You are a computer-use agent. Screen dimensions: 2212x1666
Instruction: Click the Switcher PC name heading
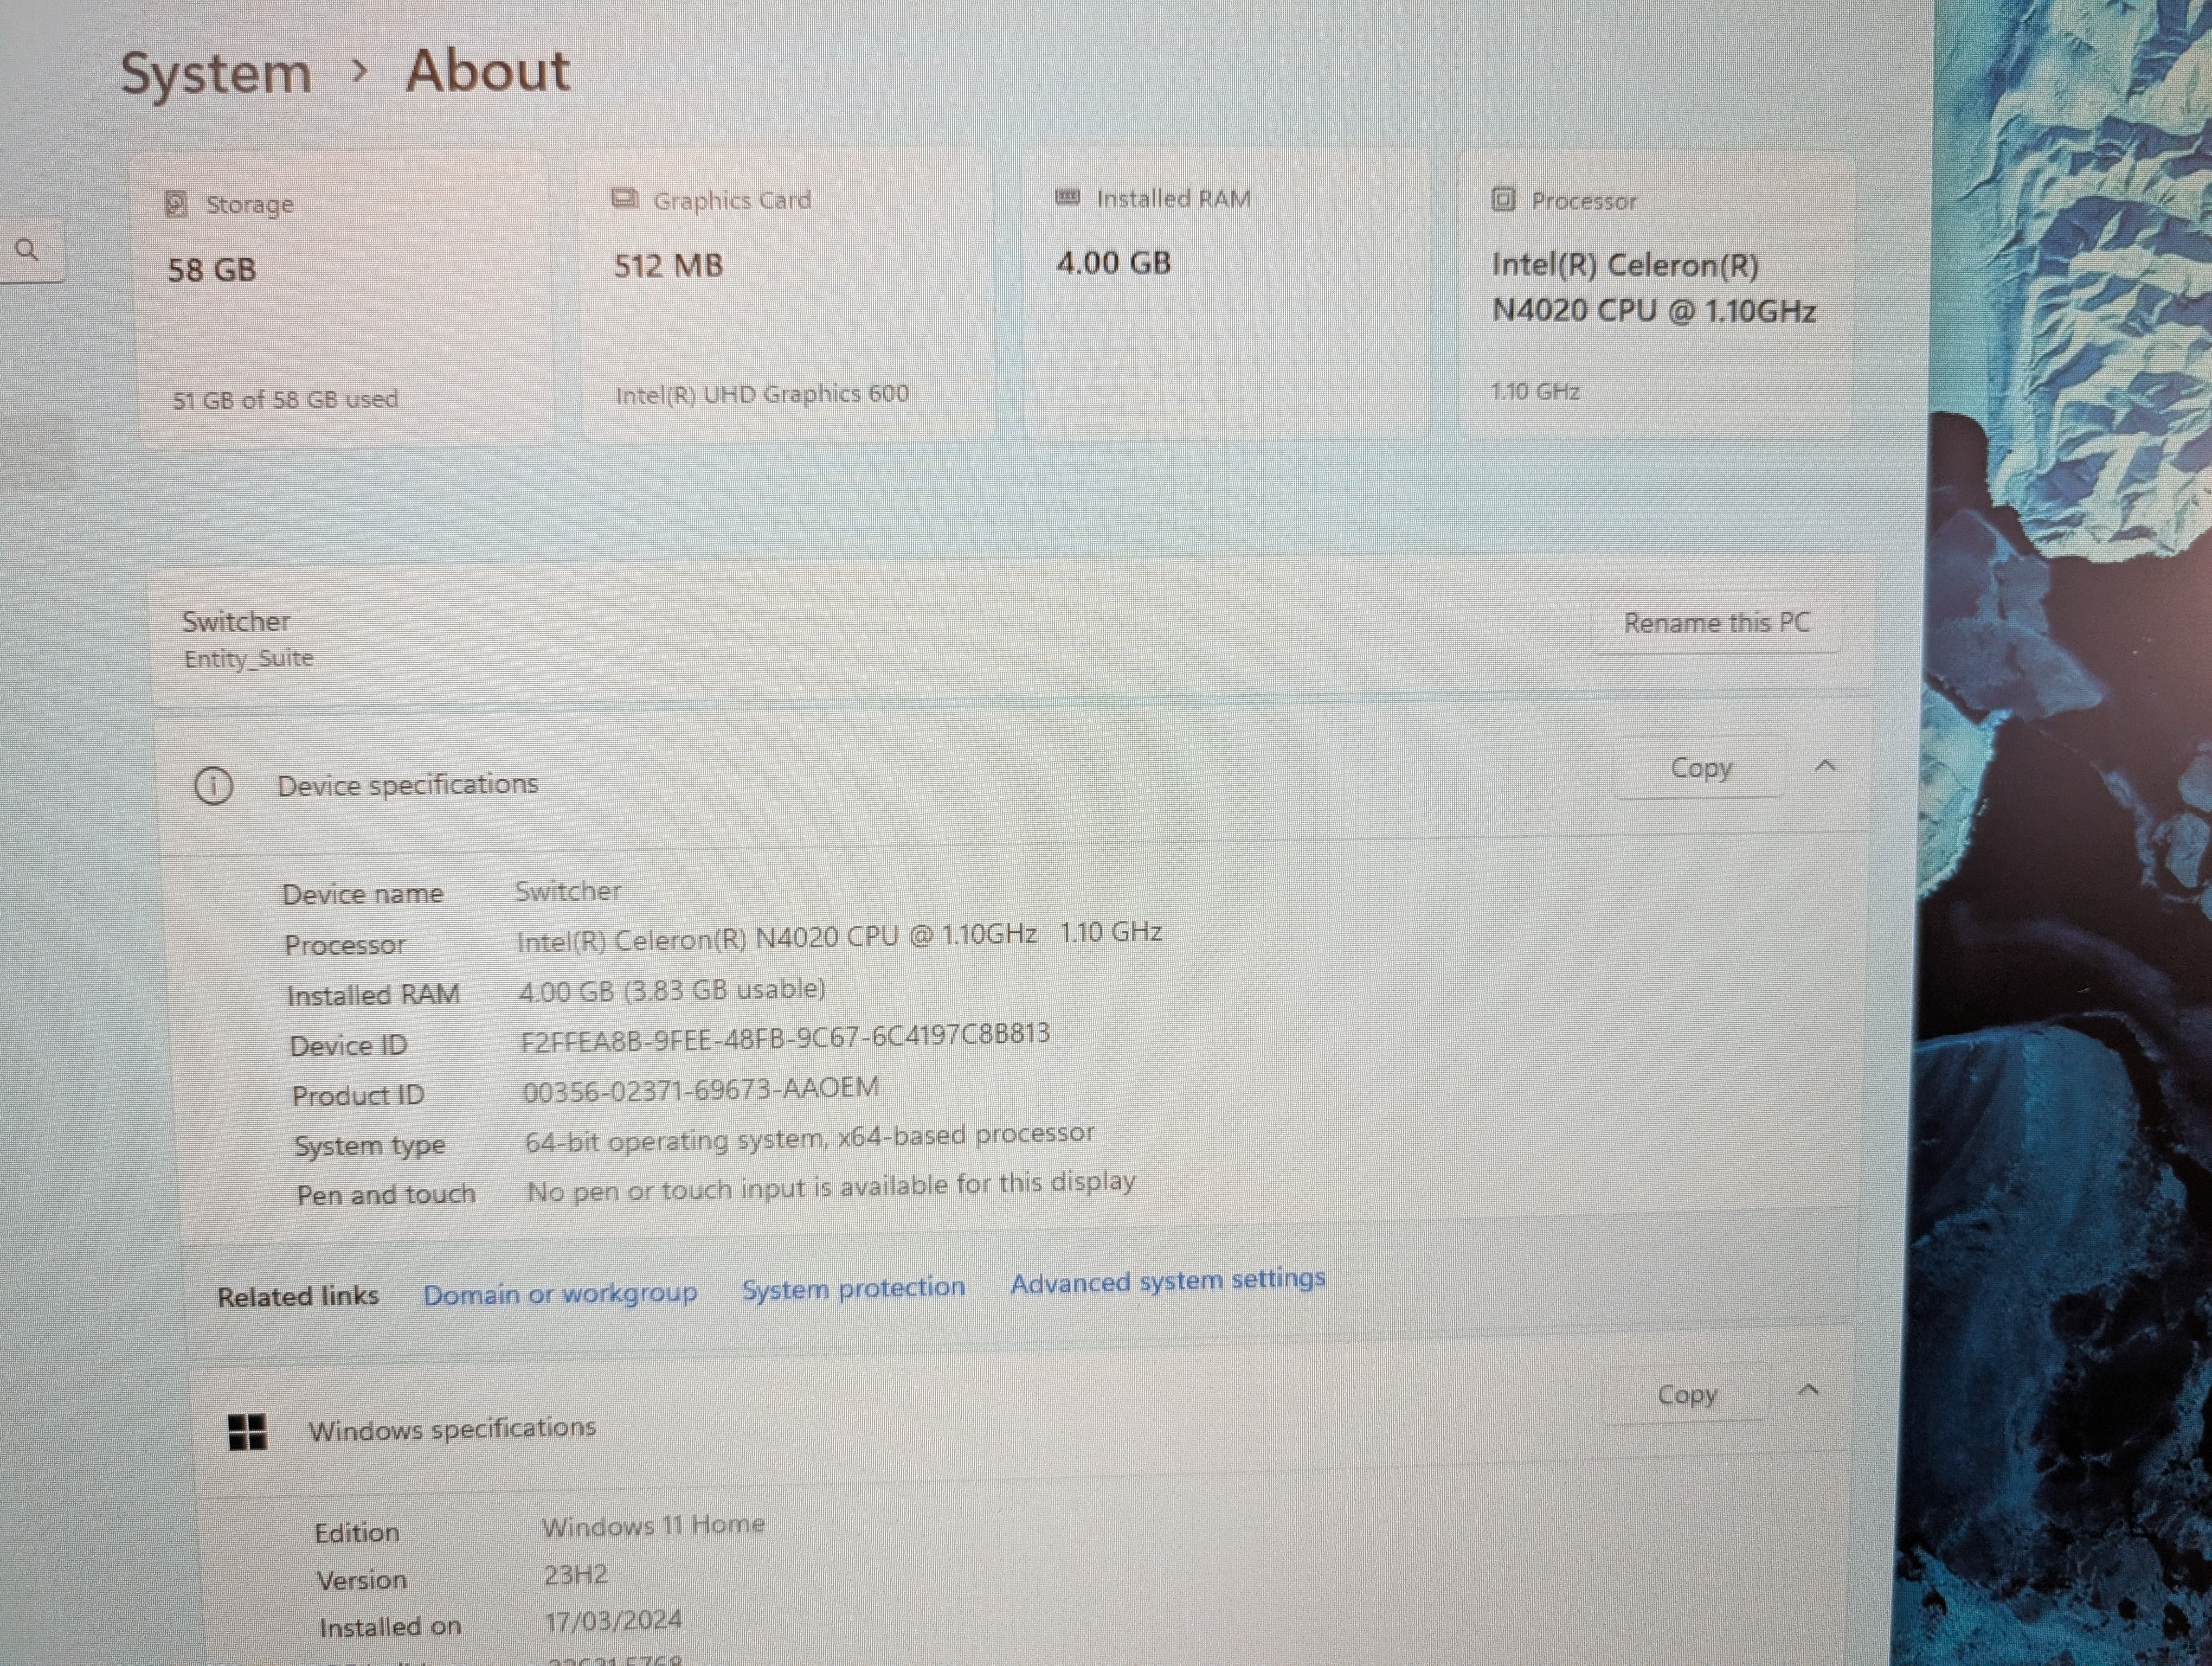tap(236, 621)
